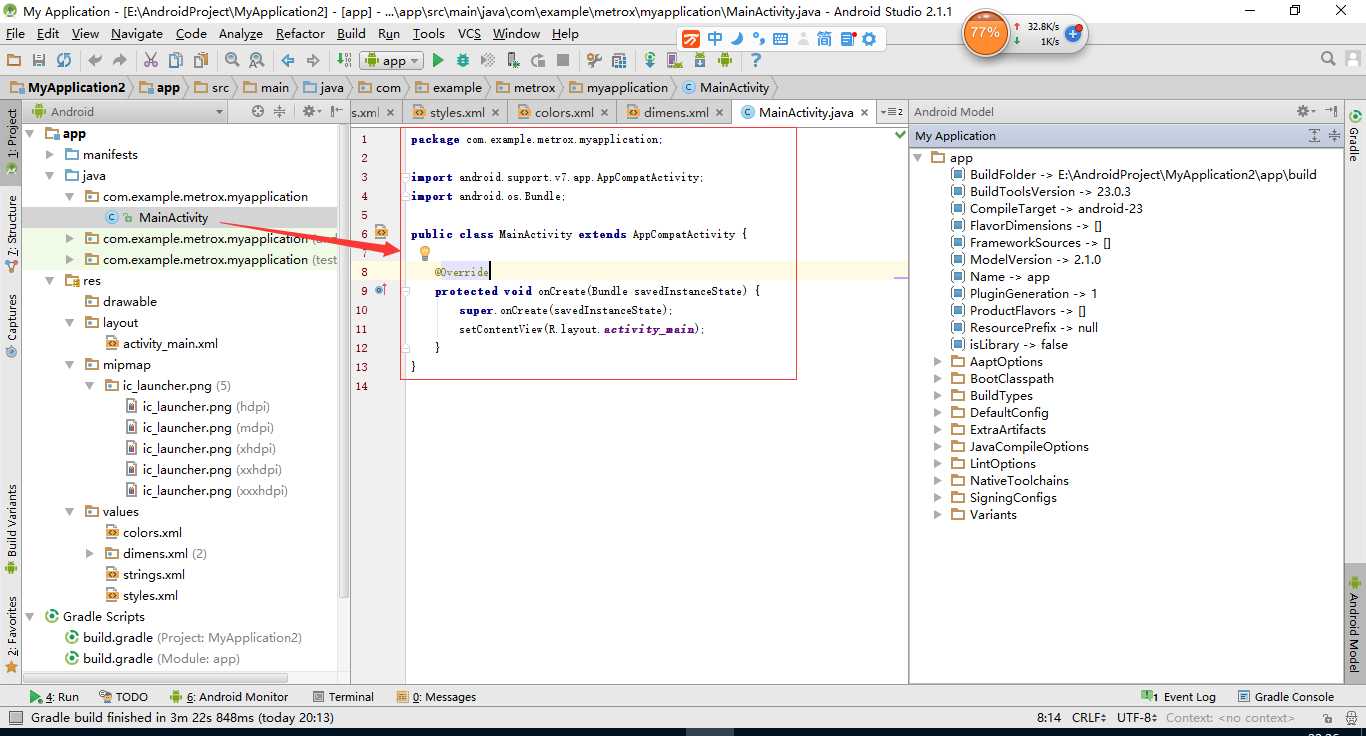Open the Gradle Console
The image size is (1366, 736).
pyautogui.click(x=1286, y=697)
